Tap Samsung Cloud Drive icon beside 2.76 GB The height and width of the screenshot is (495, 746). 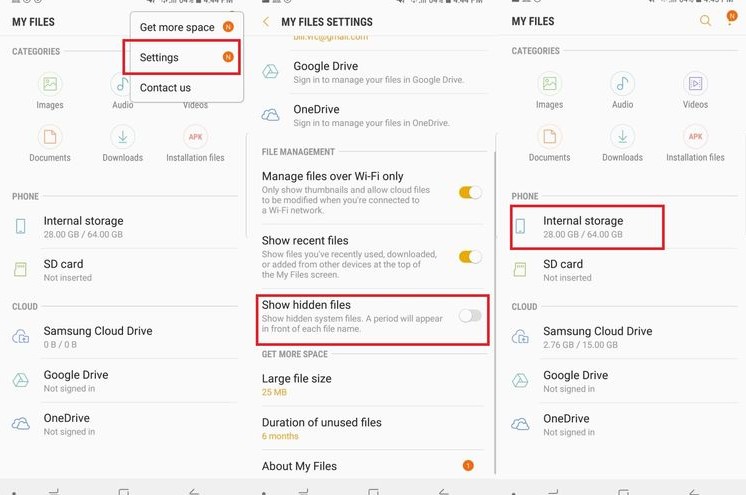pyautogui.click(x=520, y=337)
